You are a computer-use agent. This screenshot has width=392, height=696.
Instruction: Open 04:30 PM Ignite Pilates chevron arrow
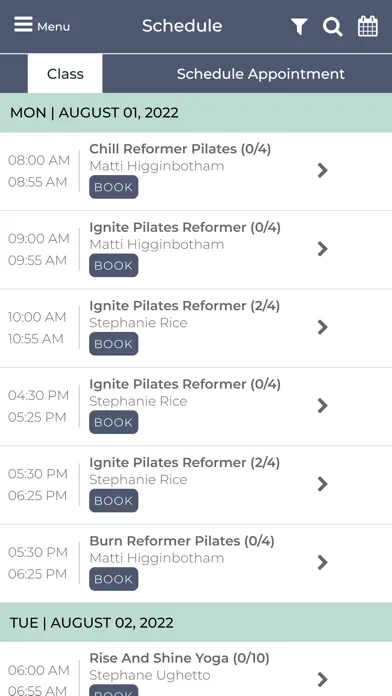(323, 405)
